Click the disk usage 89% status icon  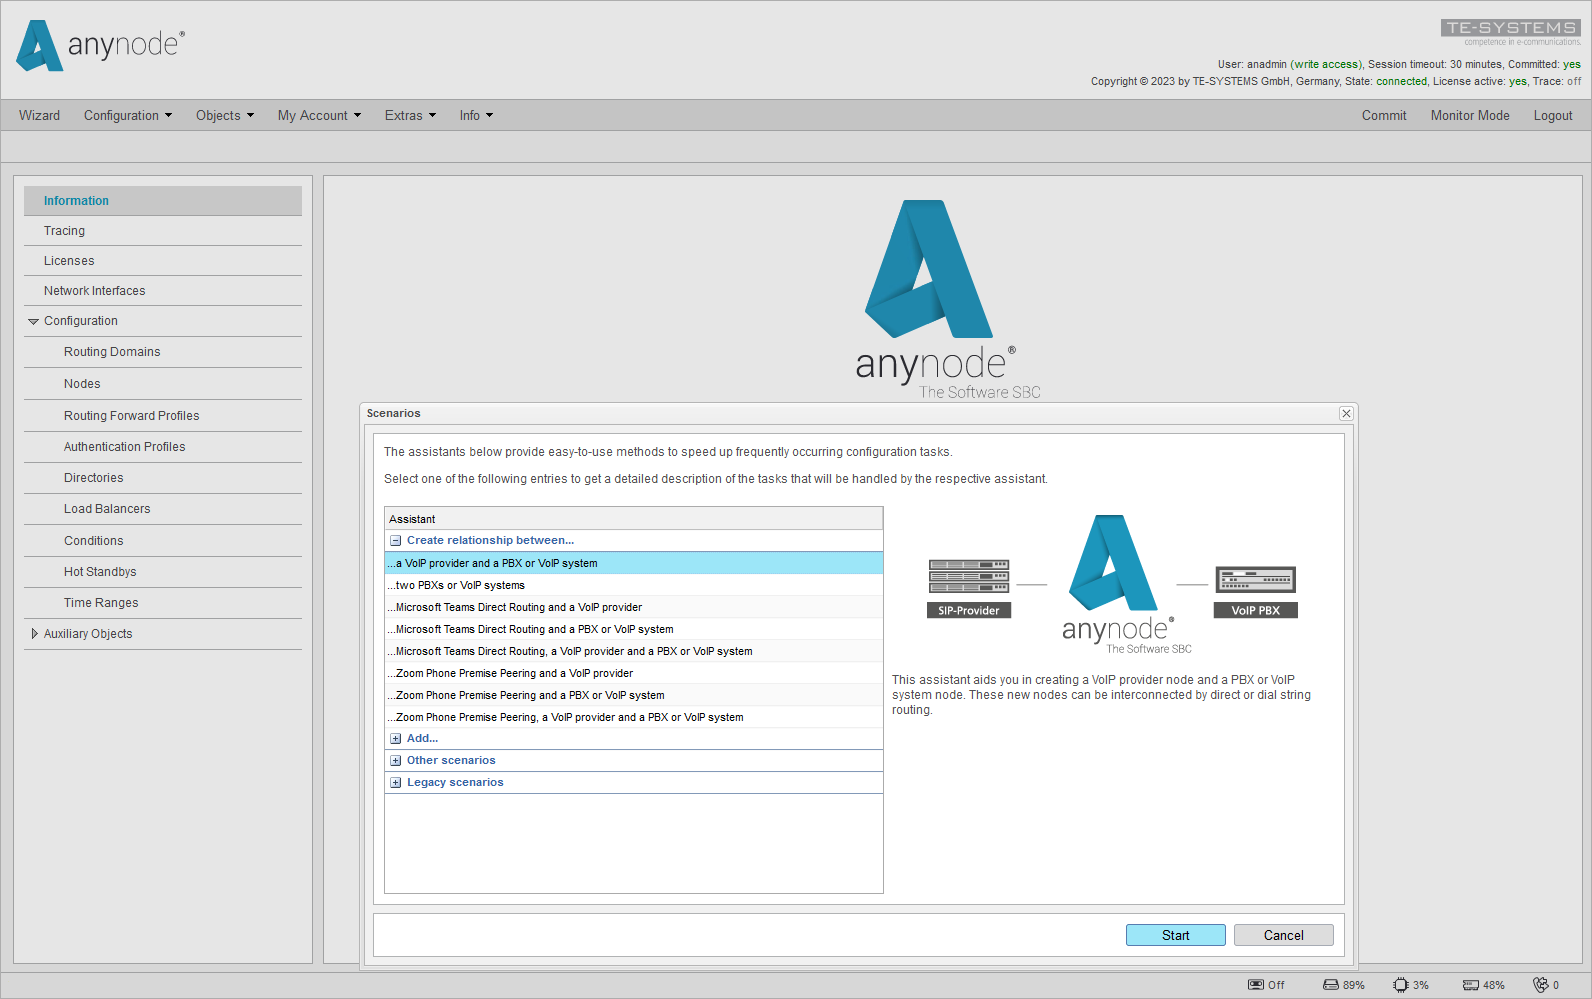tap(1331, 985)
